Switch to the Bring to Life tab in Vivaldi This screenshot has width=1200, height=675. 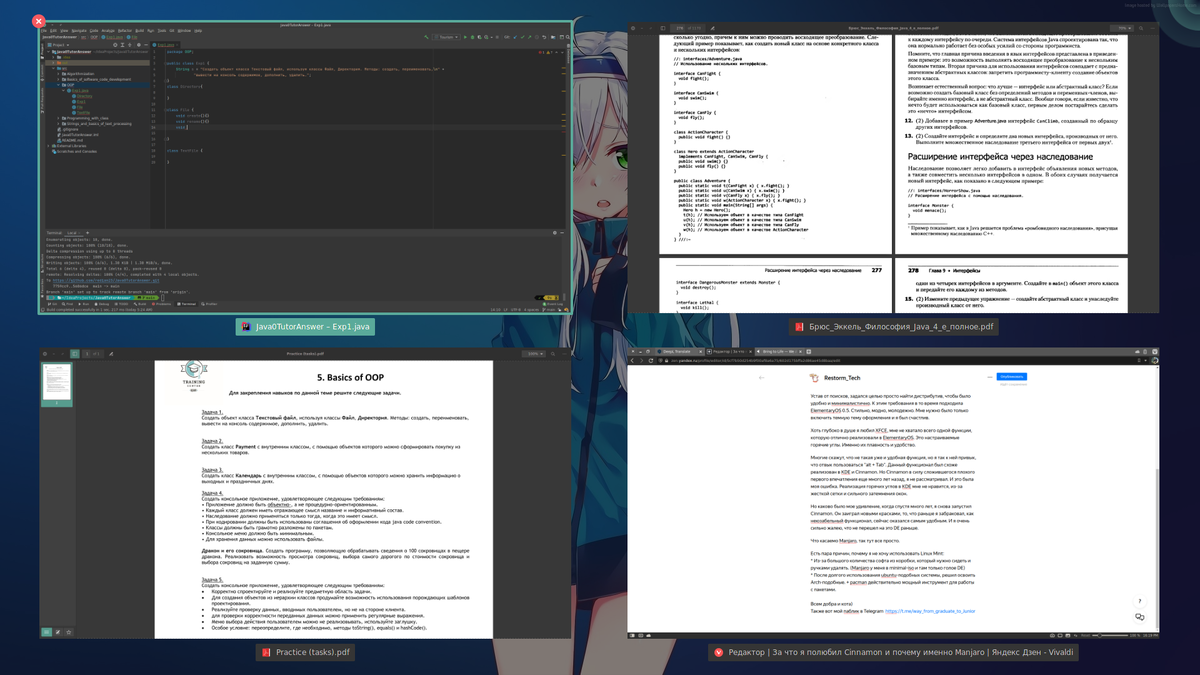(778, 352)
